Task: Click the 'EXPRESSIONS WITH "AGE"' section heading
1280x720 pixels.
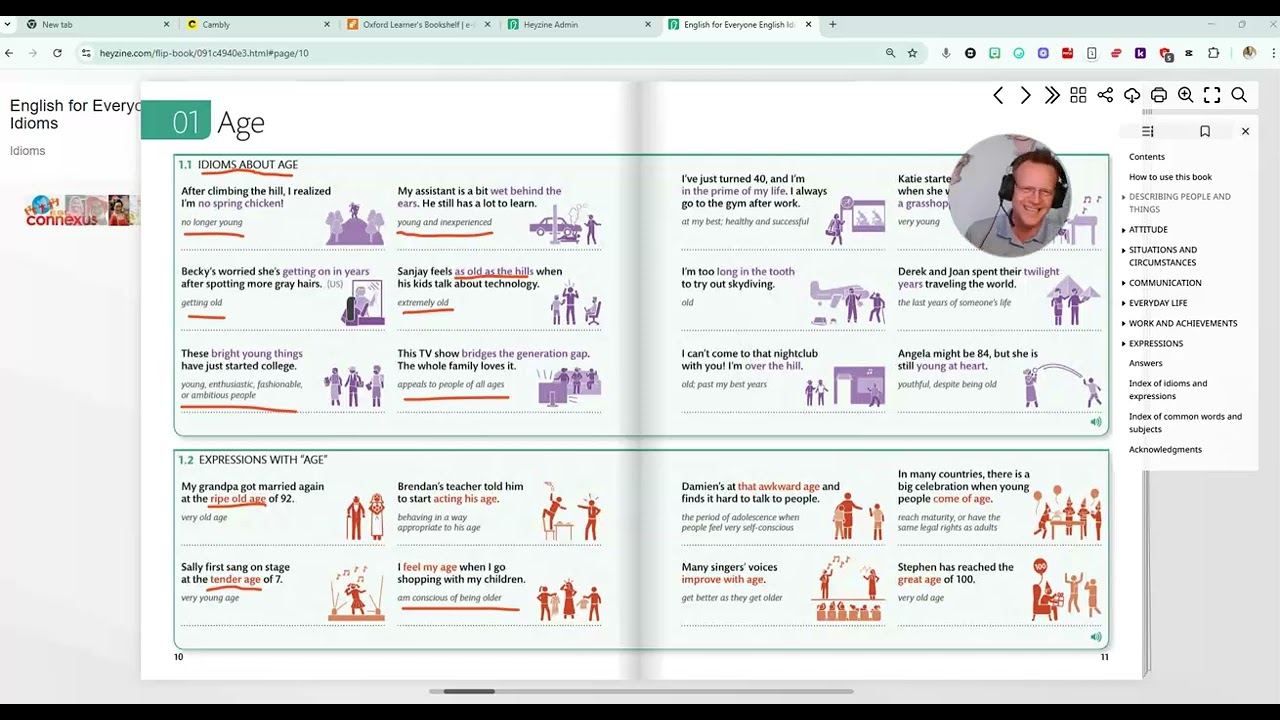Action: [x=263, y=460]
